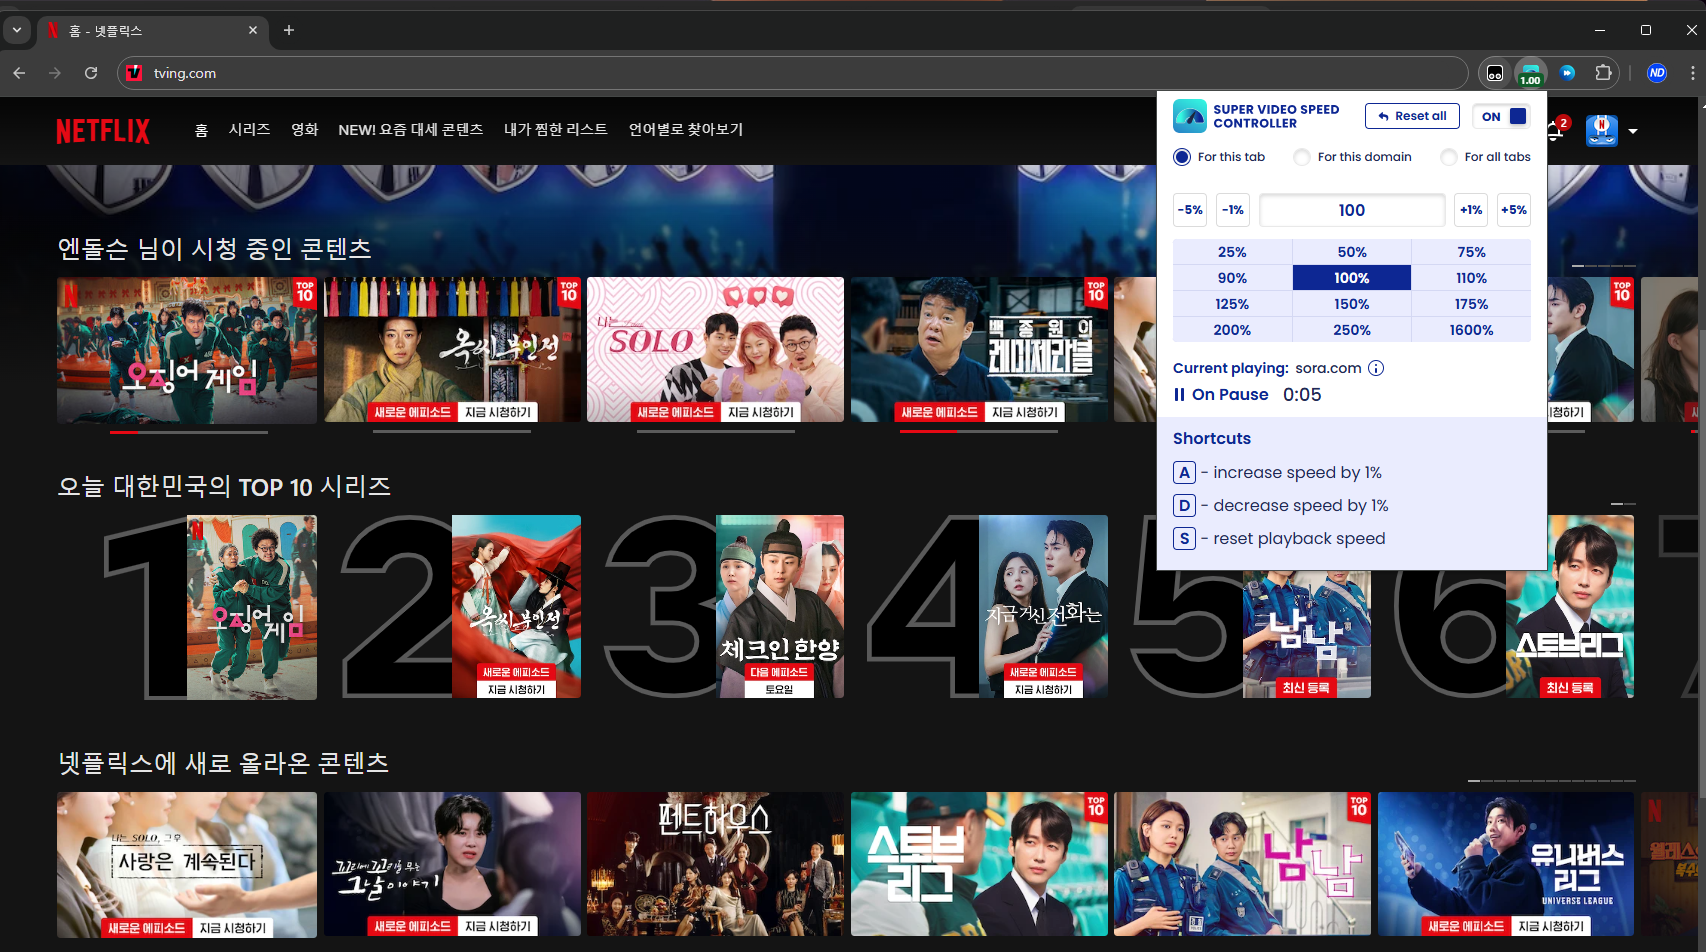The height and width of the screenshot is (952, 1706).
Task: Select the For this domain radio
Action: click(x=1301, y=157)
